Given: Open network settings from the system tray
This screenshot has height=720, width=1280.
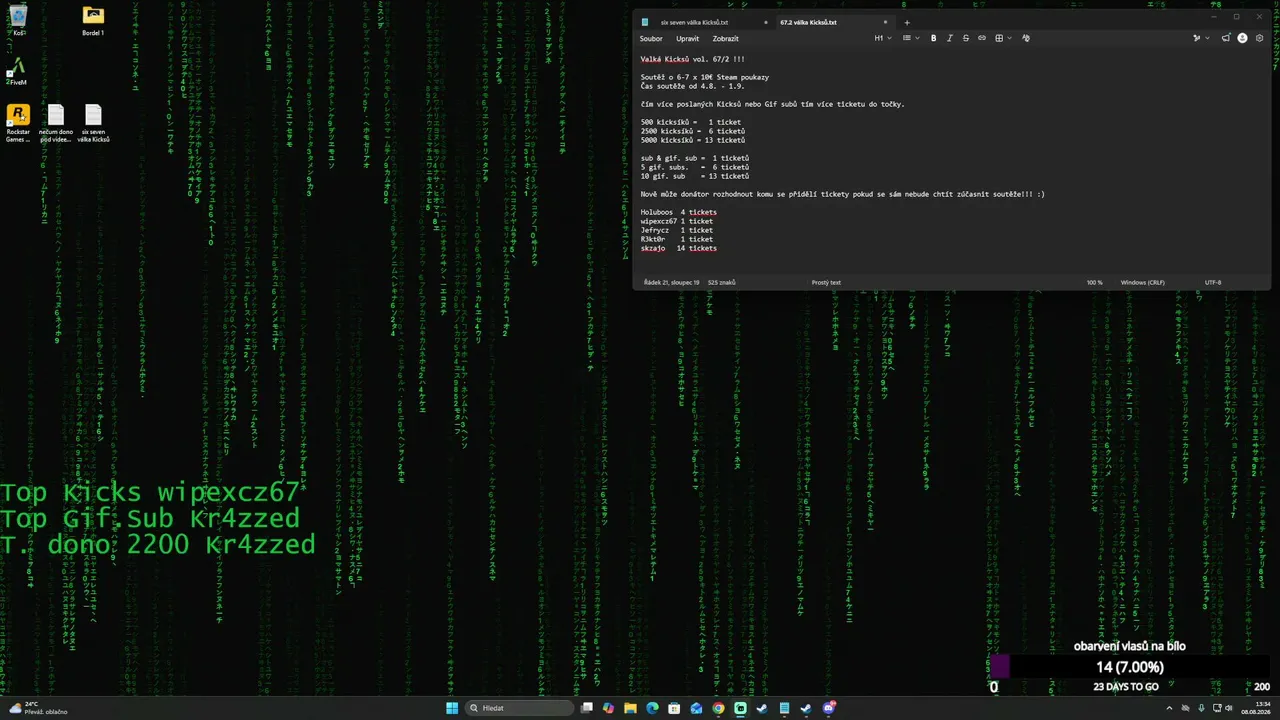Looking at the screenshot, I should [1215, 708].
